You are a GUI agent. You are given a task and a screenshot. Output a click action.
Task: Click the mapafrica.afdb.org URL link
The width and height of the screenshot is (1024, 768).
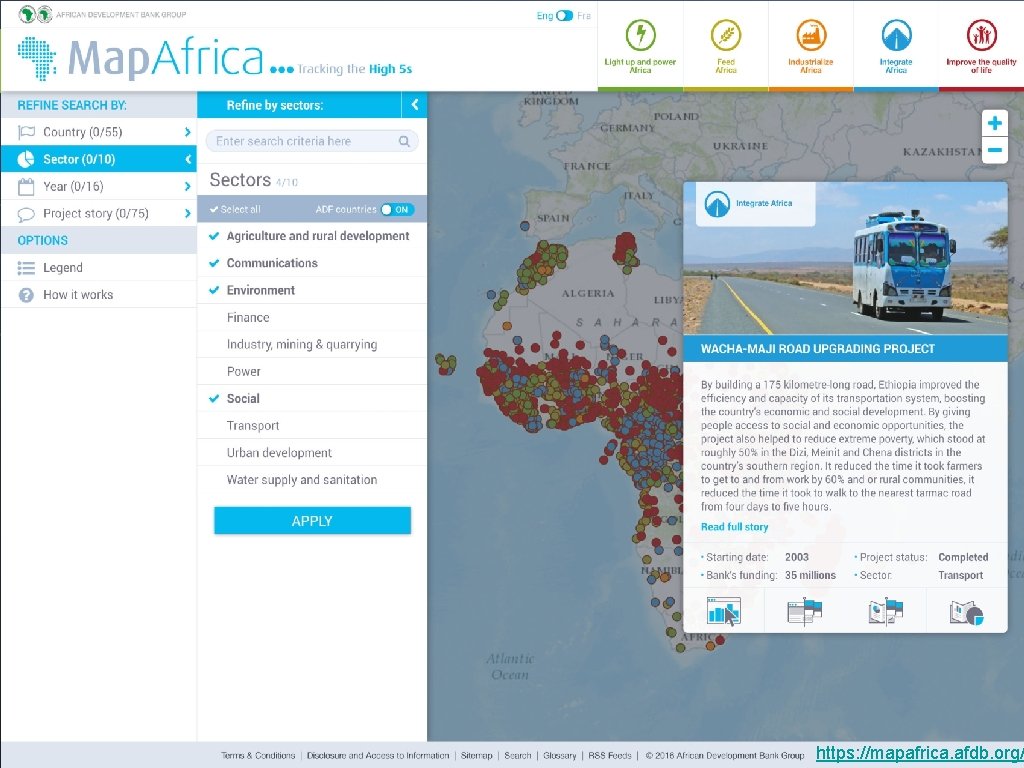point(920,753)
